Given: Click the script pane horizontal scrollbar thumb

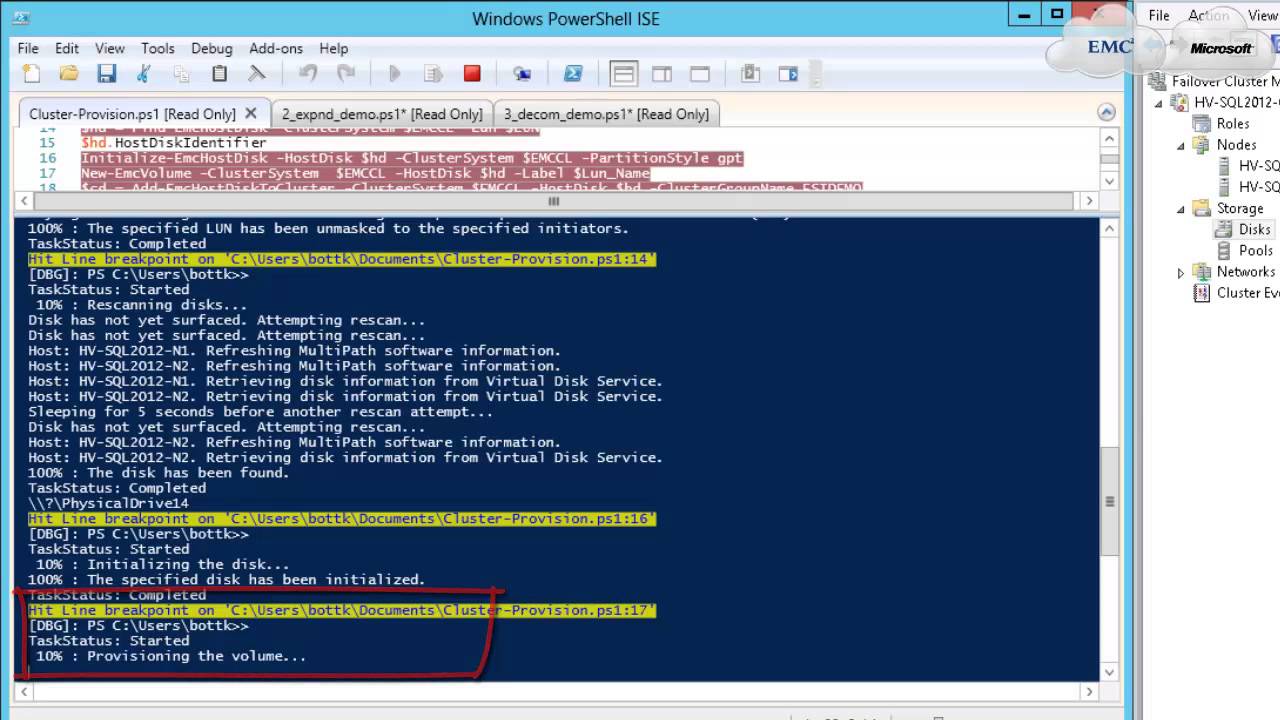Looking at the screenshot, I should (553, 201).
